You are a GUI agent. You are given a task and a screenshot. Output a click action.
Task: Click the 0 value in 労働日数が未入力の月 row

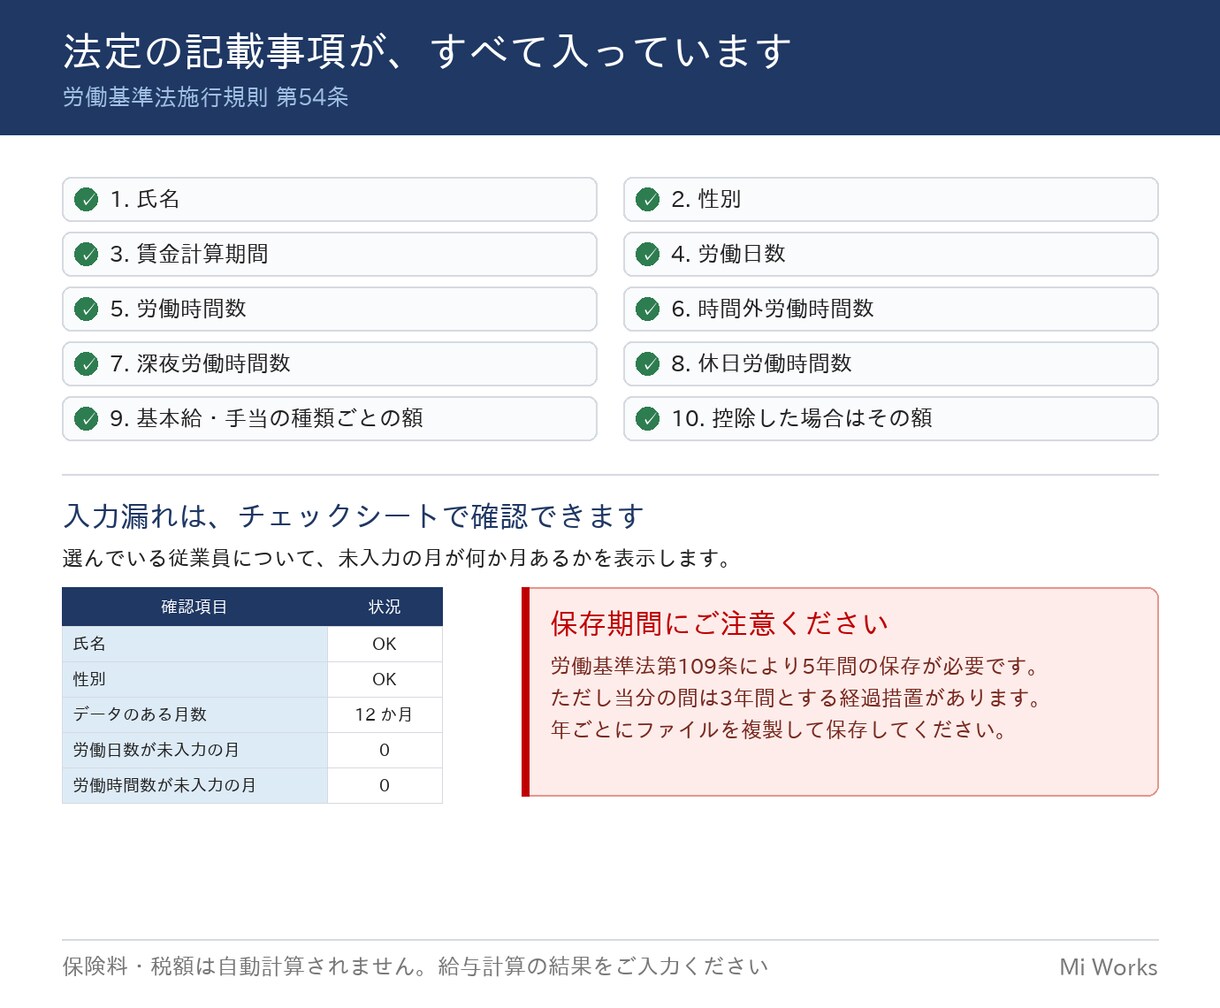pos(385,750)
